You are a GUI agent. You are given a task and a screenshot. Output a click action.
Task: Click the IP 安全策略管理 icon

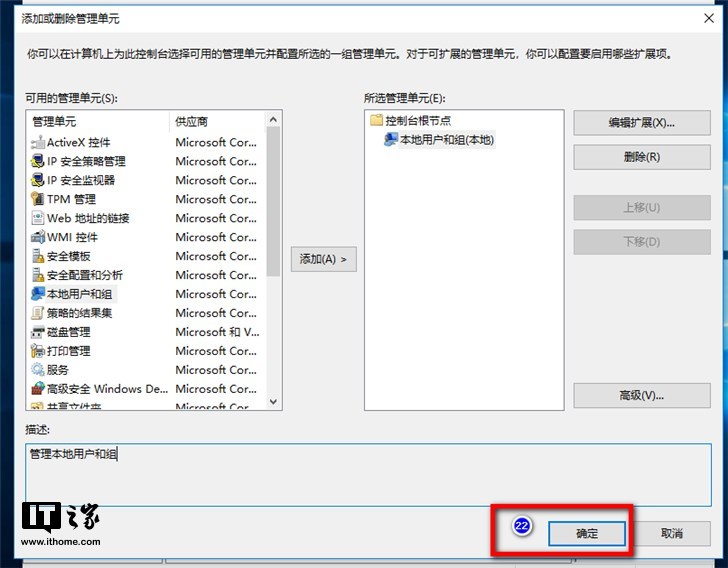38,161
